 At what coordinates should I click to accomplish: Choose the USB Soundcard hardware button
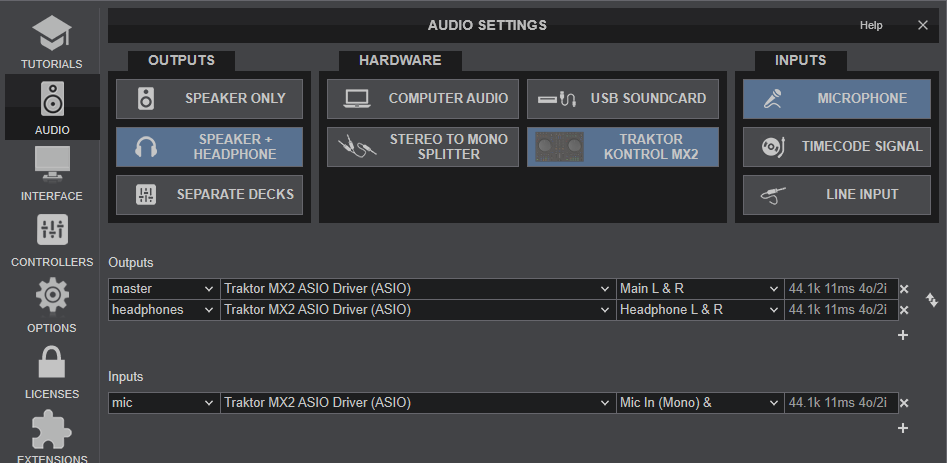[x=622, y=99]
